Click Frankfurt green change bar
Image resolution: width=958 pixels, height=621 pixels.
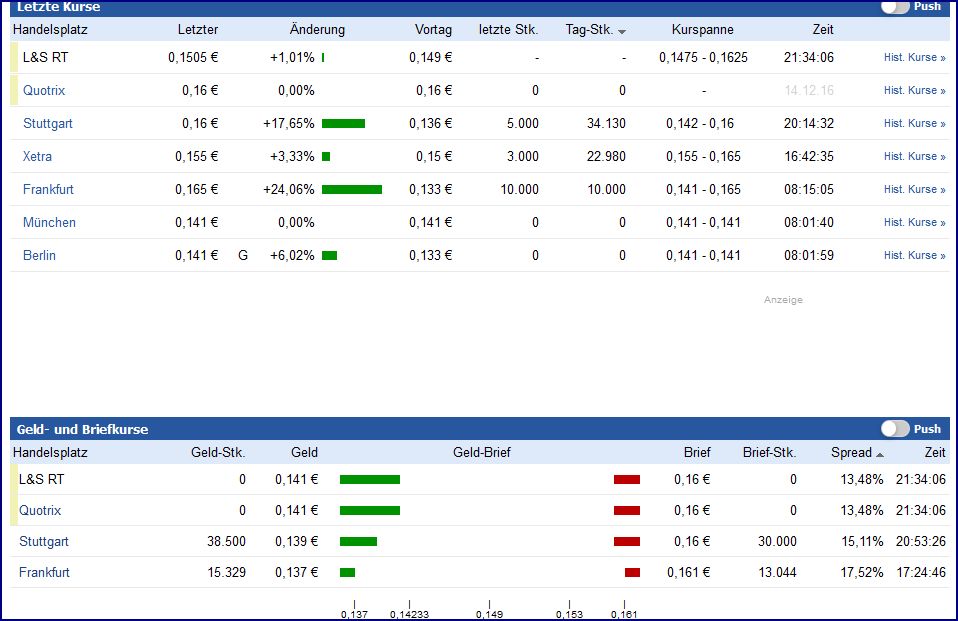click(x=351, y=190)
